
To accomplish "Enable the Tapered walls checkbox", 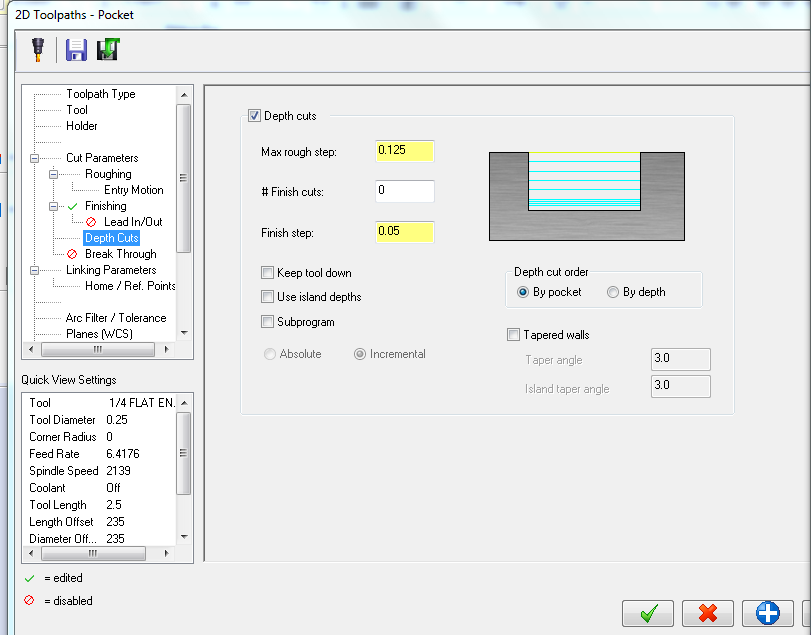I will (x=514, y=335).
